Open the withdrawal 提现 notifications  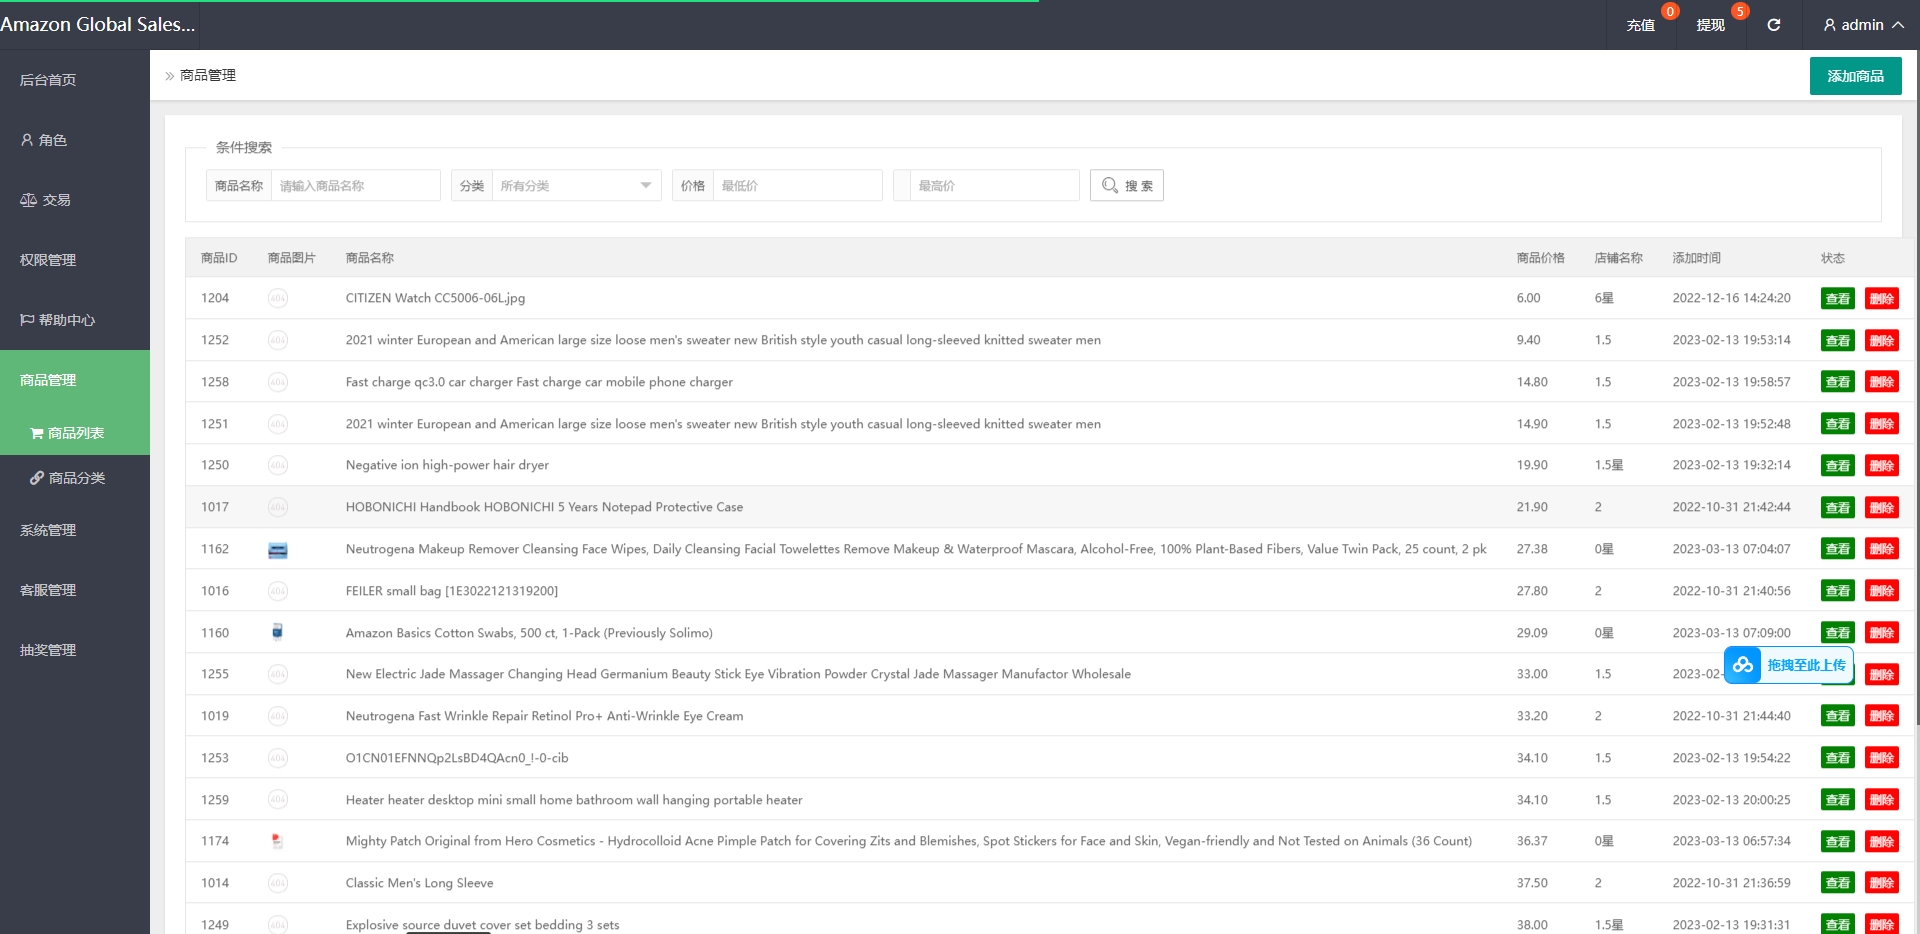click(x=1711, y=25)
